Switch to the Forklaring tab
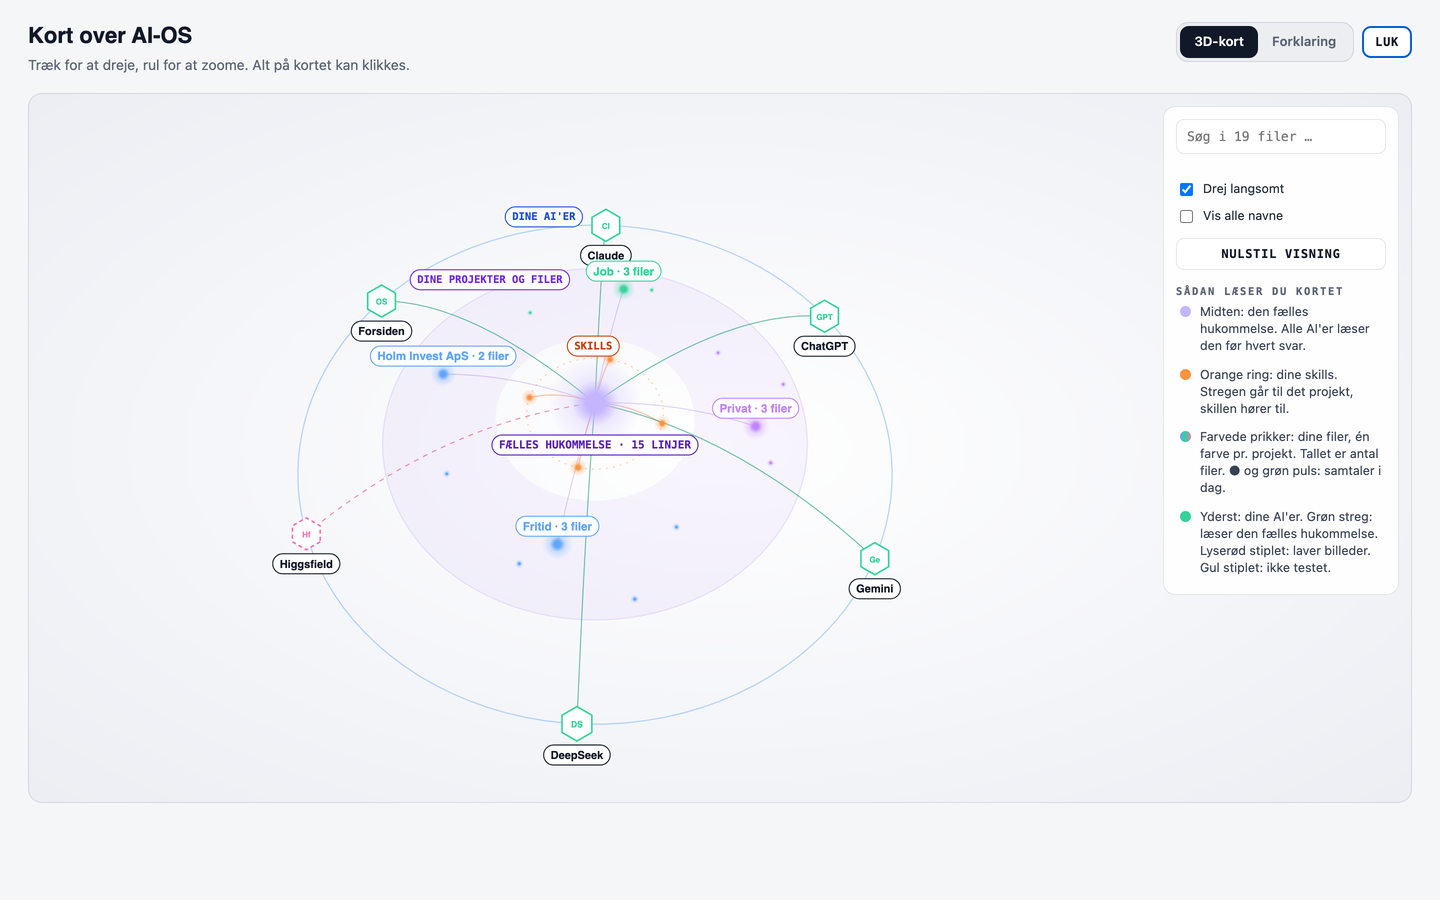The height and width of the screenshot is (900, 1440). click(1304, 42)
